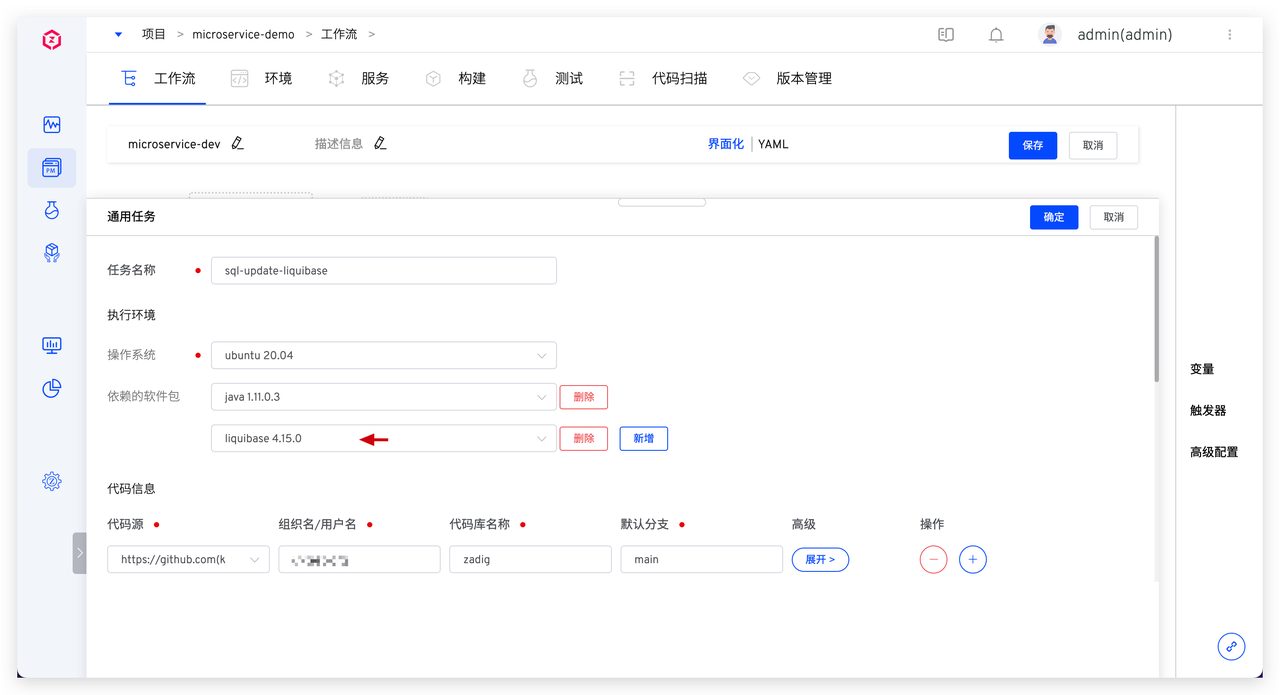Image resolution: width=1280 pixels, height=695 pixels.
Task: Open the test flask sidebar icon
Action: point(52,210)
